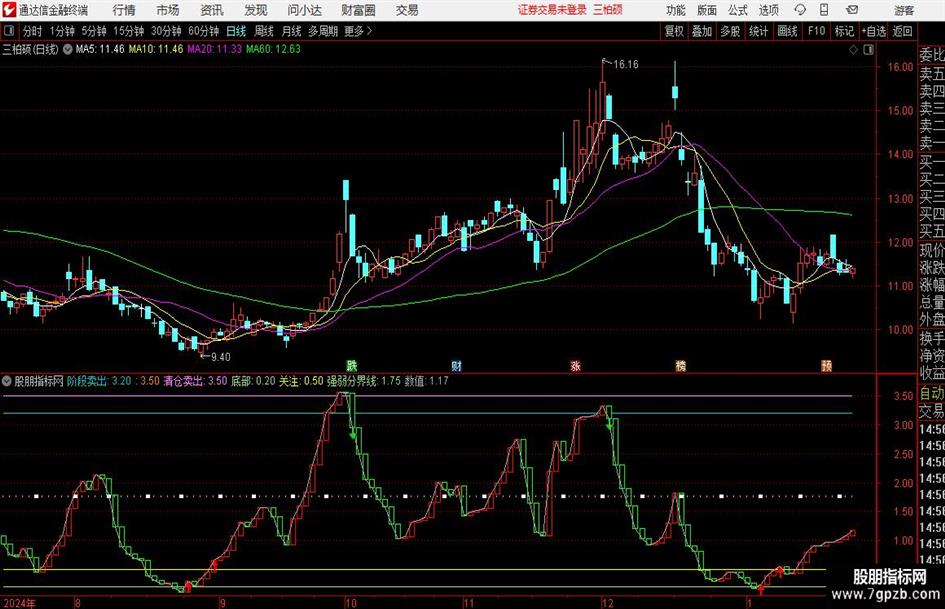Open the 功能 menu
The image size is (945, 609).
pyautogui.click(x=676, y=10)
